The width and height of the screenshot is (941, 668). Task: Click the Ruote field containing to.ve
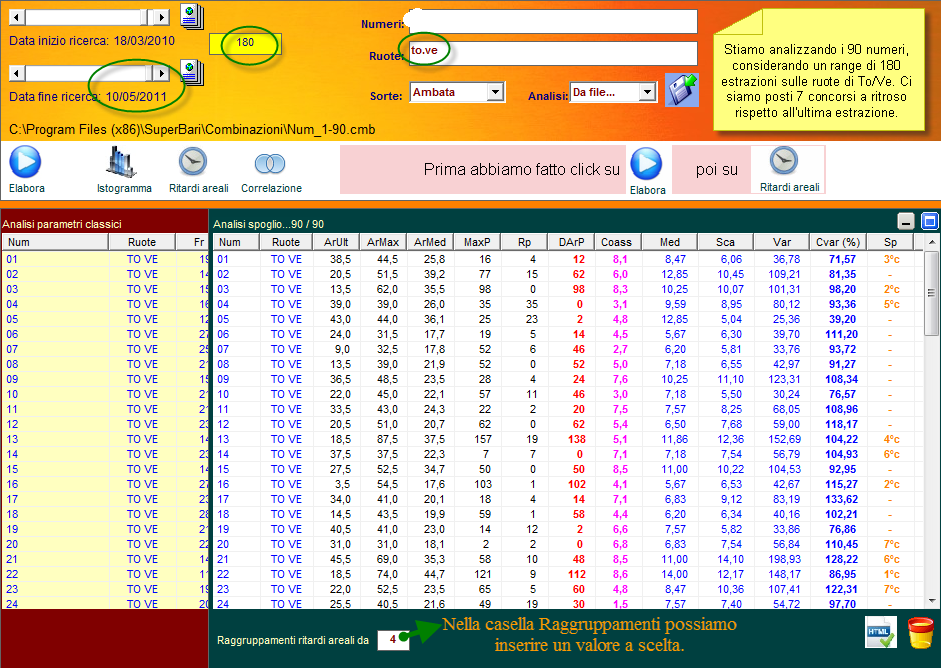coord(552,53)
